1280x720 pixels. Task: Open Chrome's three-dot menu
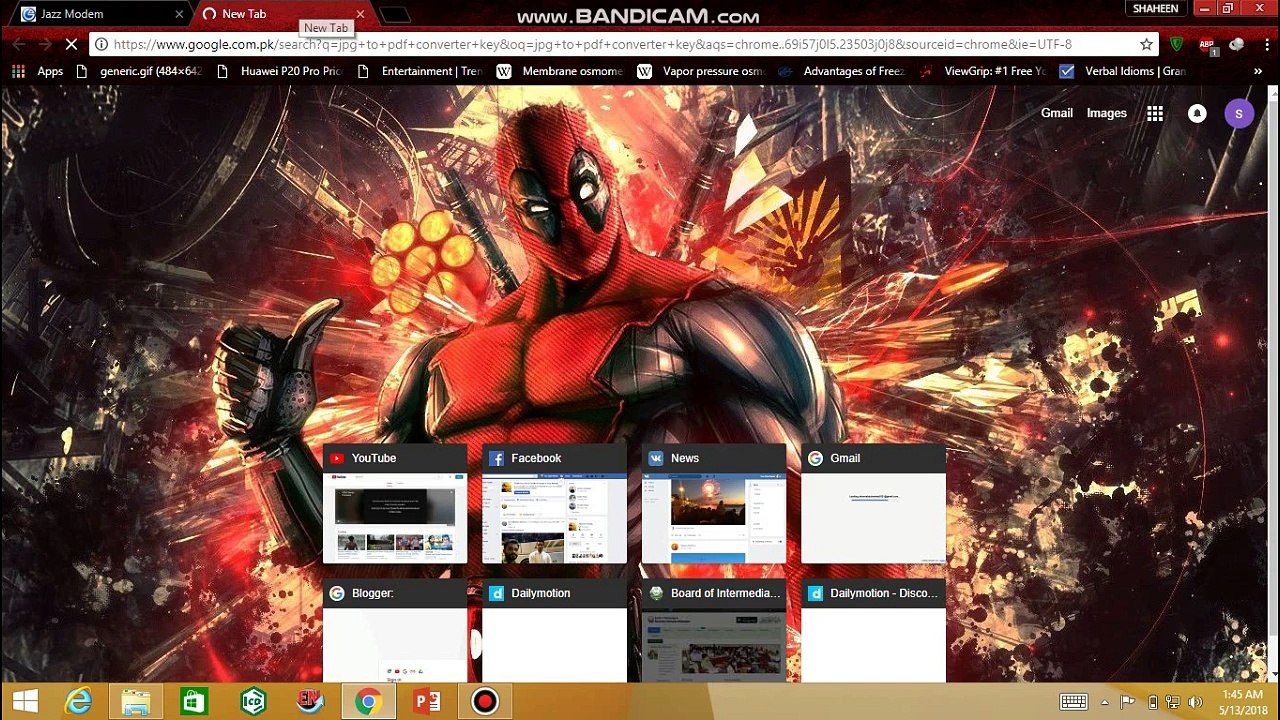click(x=1265, y=44)
